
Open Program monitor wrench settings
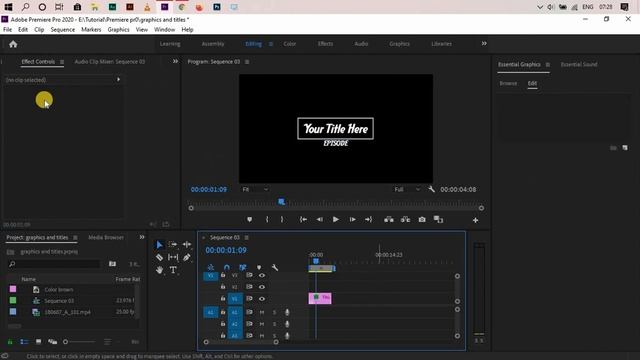point(431,189)
